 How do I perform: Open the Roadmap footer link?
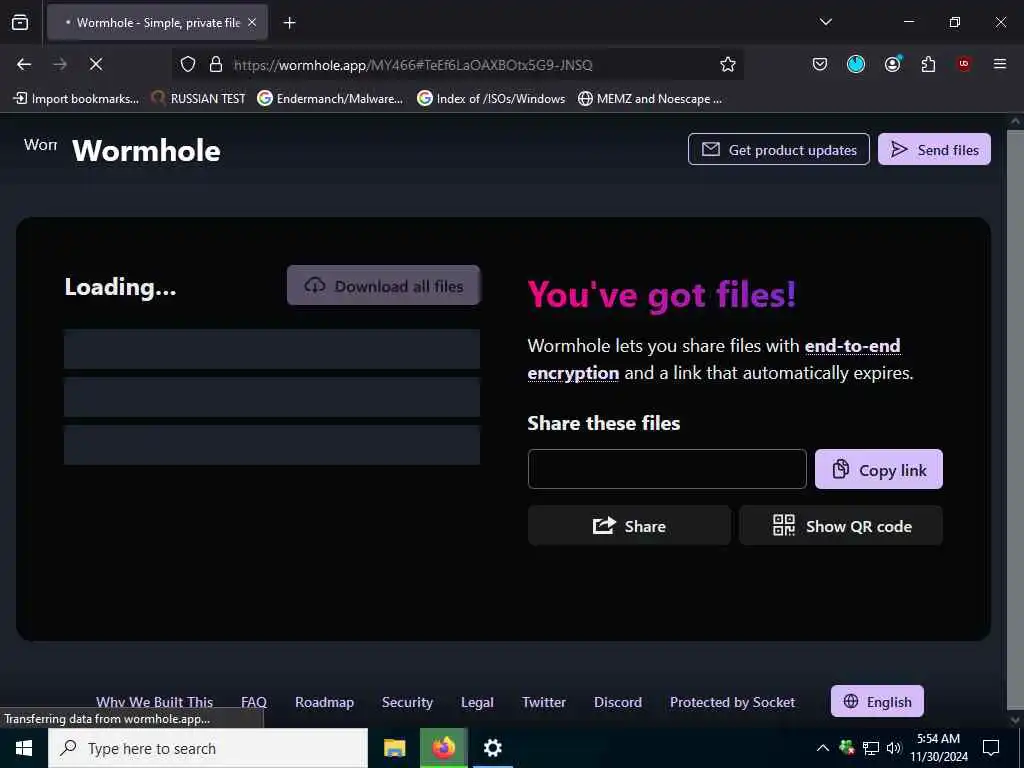[325, 702]
